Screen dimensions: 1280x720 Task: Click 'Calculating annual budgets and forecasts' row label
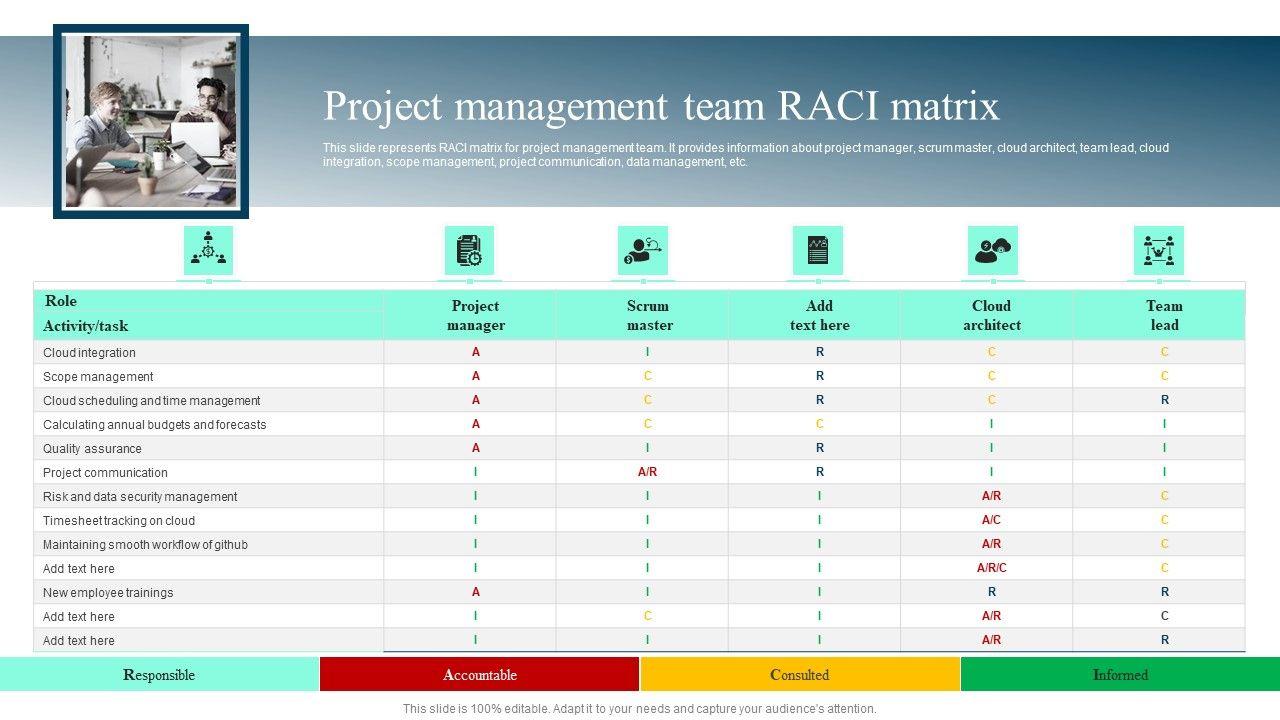pos(155,425)
